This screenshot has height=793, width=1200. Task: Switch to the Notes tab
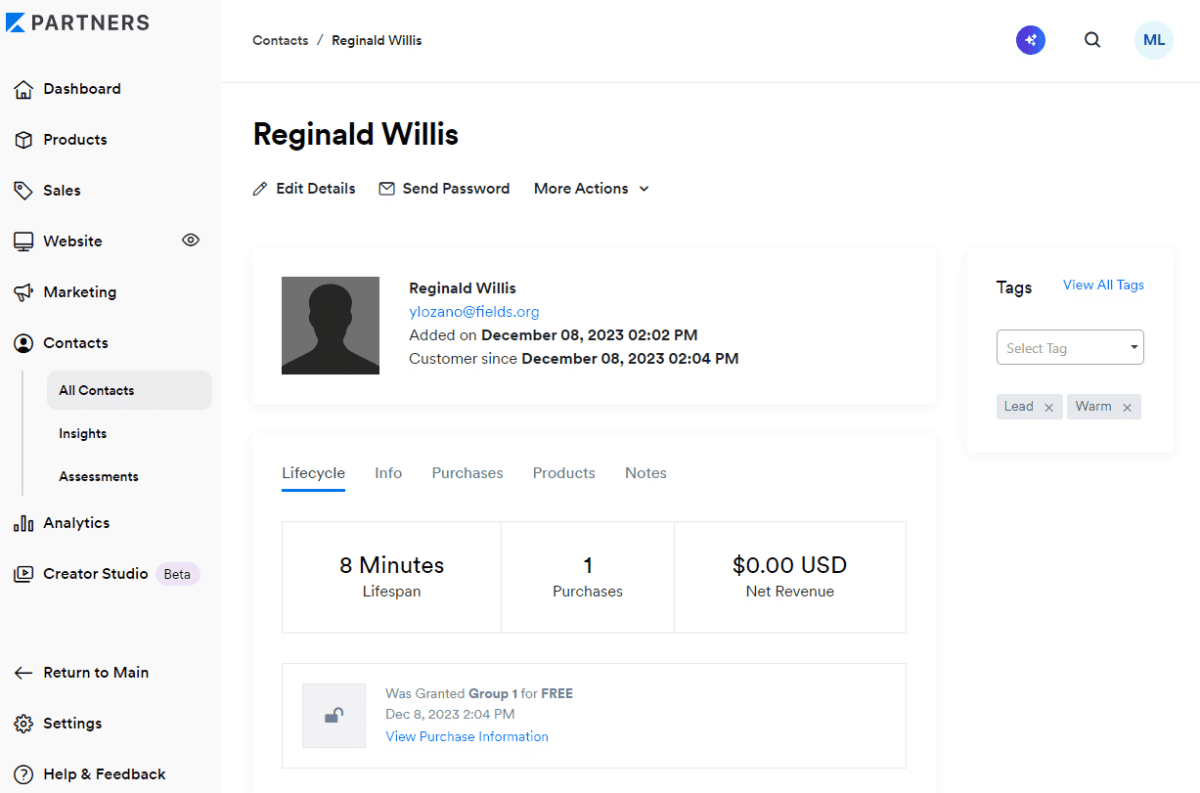tap(646, 473)
